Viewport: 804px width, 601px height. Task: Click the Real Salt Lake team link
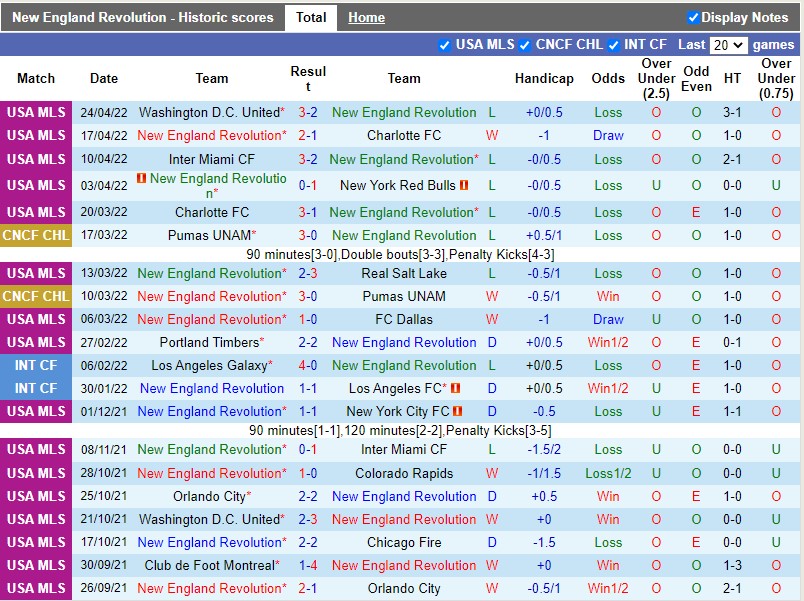click(x=404, y=273)
